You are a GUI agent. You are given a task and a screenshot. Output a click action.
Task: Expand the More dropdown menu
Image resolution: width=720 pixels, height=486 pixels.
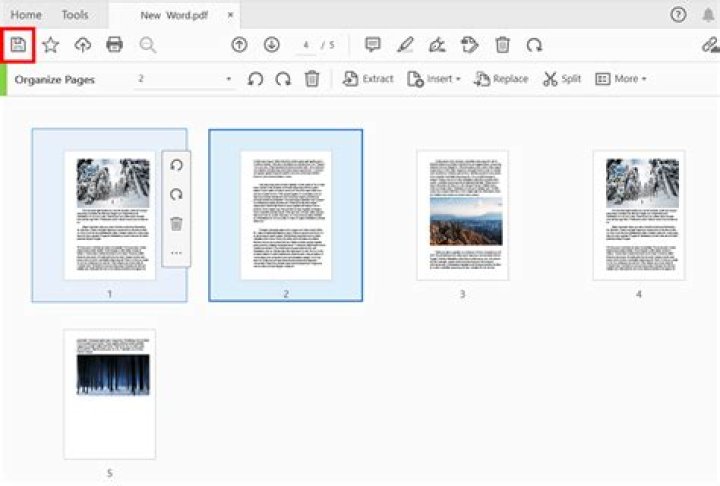tap(621, 79)
